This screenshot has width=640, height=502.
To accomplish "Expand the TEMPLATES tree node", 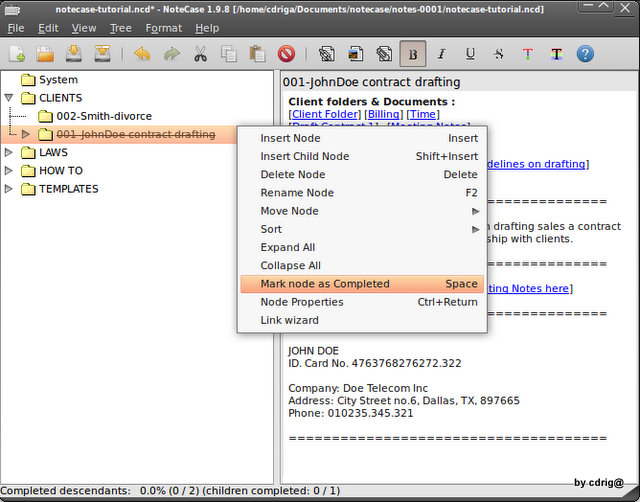I will click(x=9, y=189).
